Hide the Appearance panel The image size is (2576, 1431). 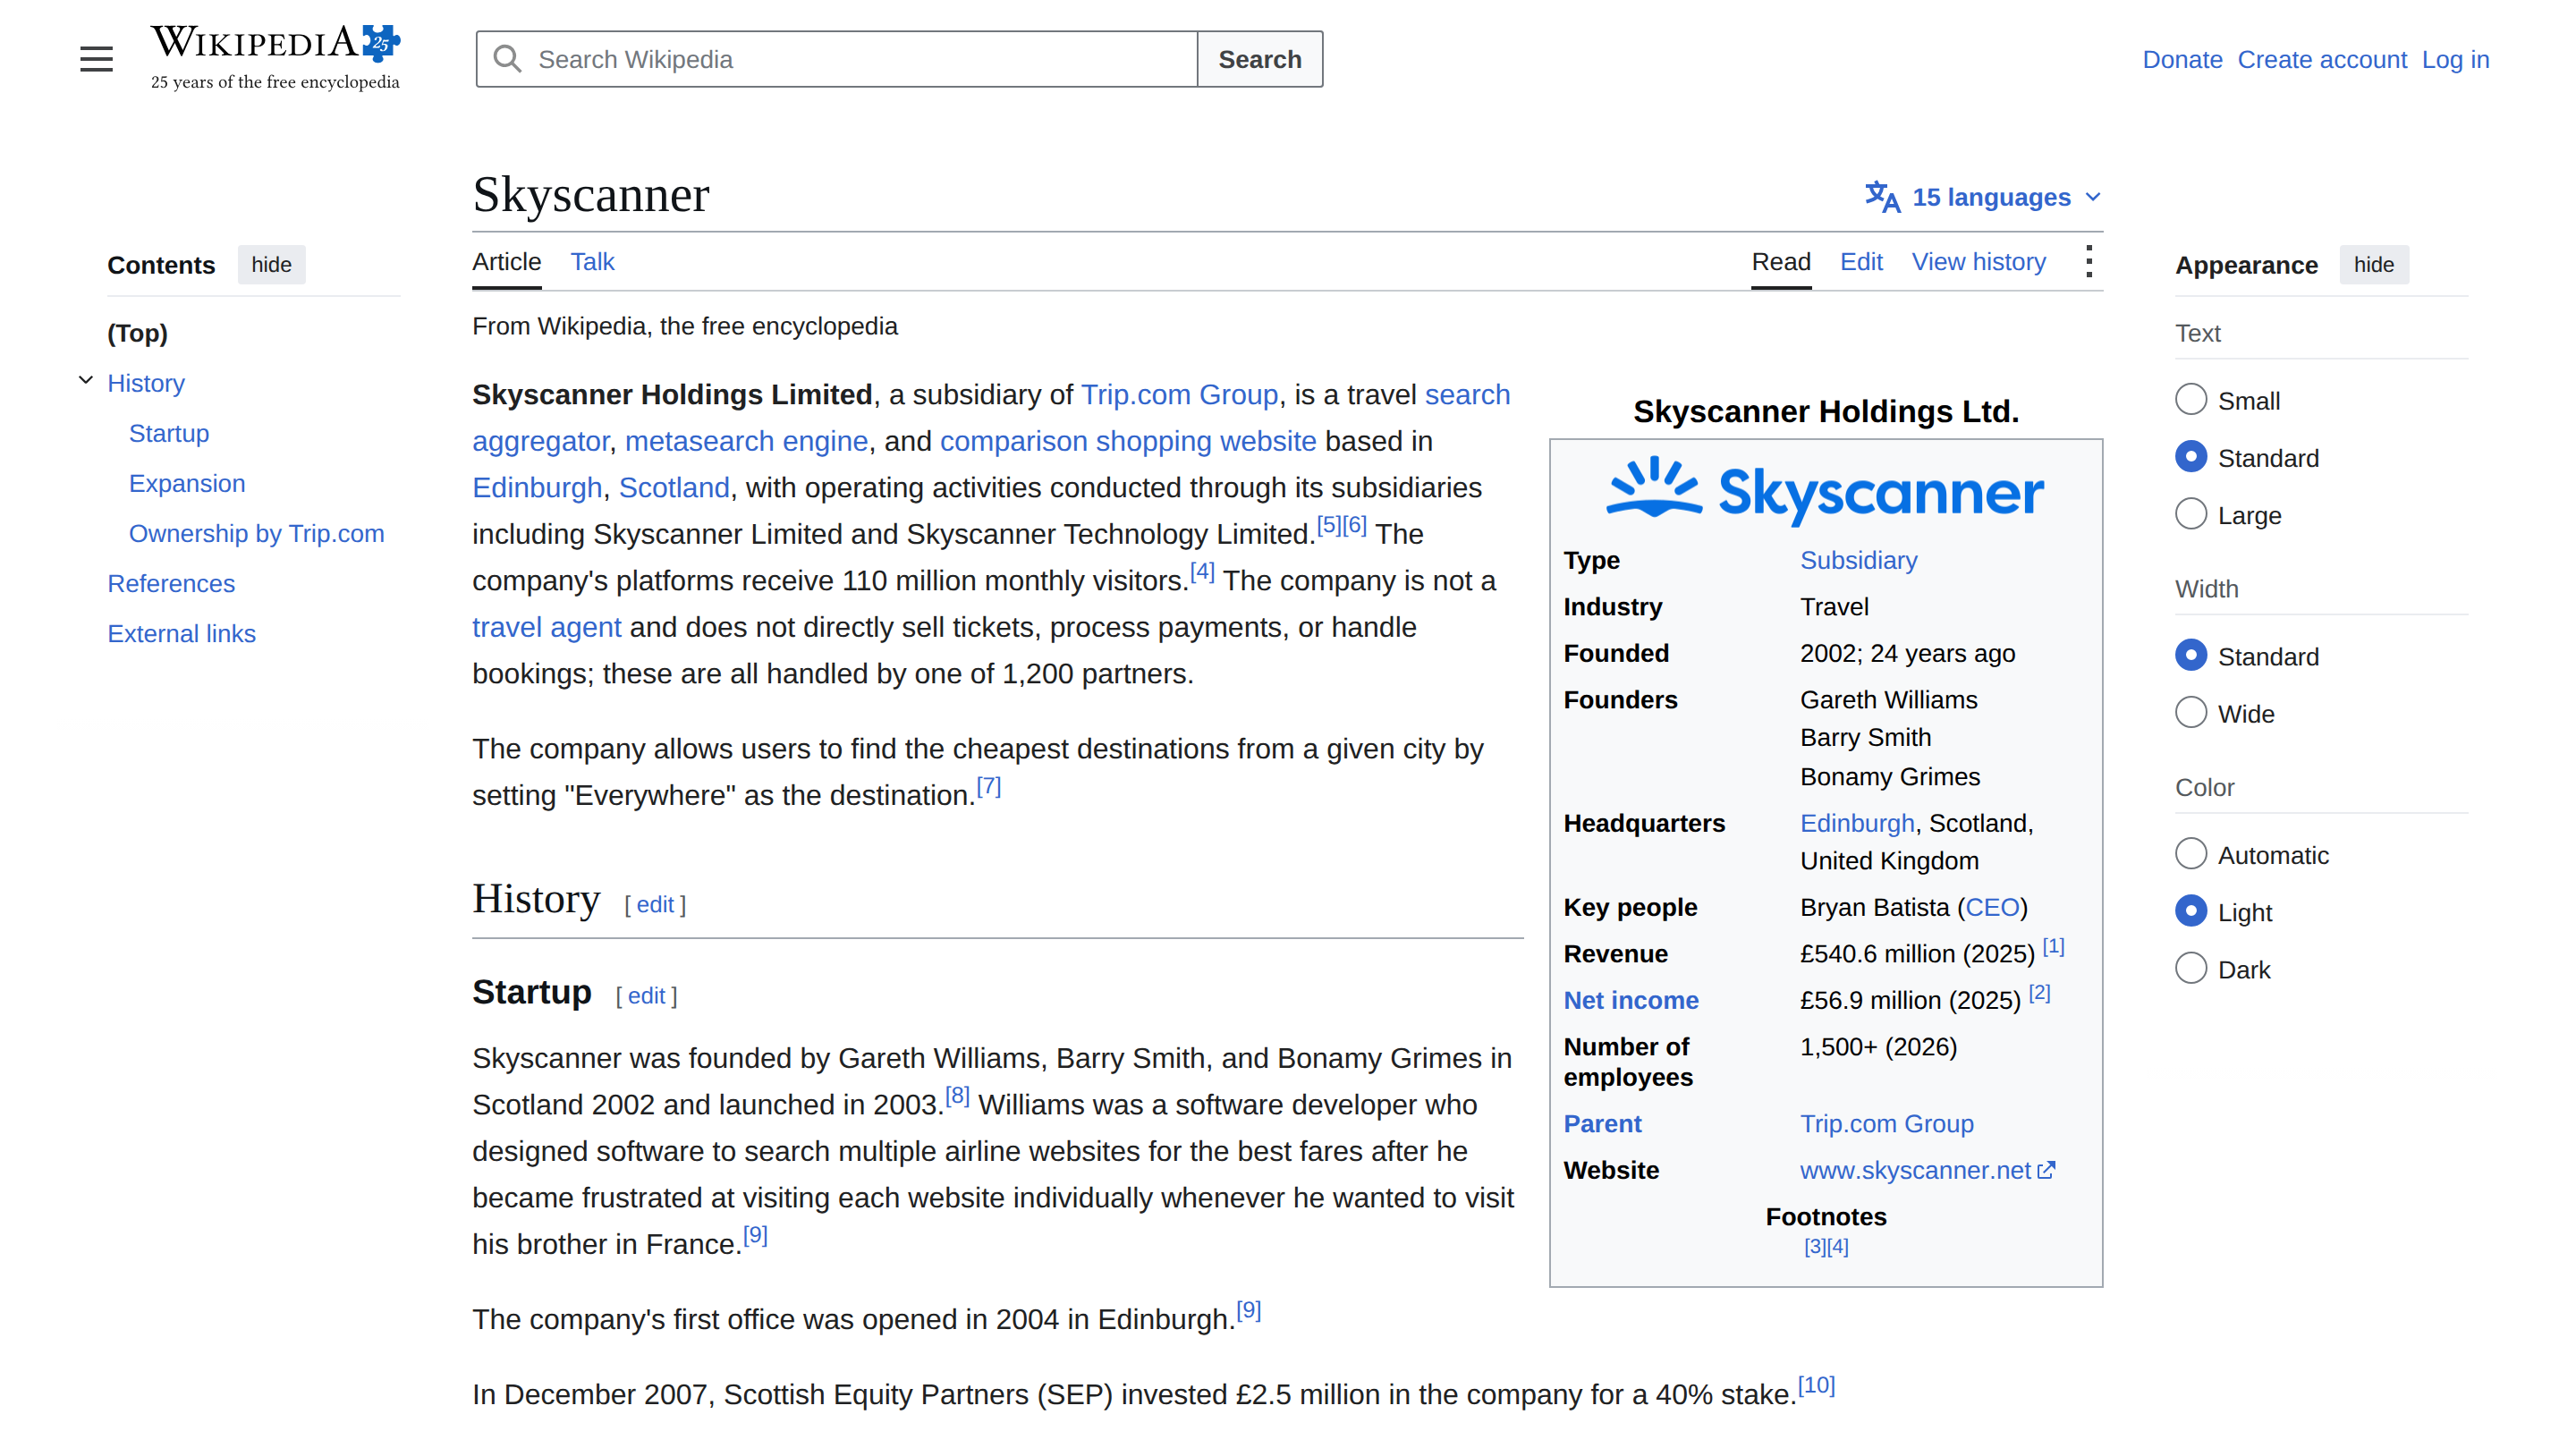2373,265
